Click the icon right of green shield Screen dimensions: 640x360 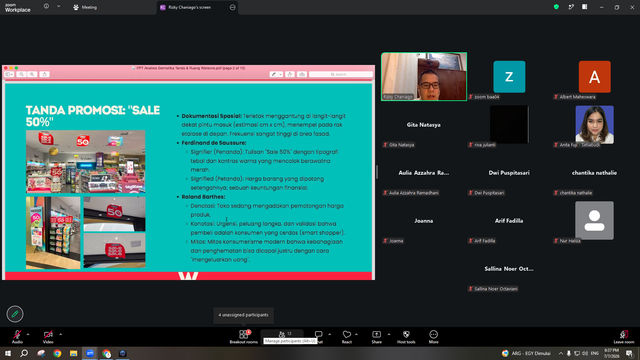pos(571,7)
